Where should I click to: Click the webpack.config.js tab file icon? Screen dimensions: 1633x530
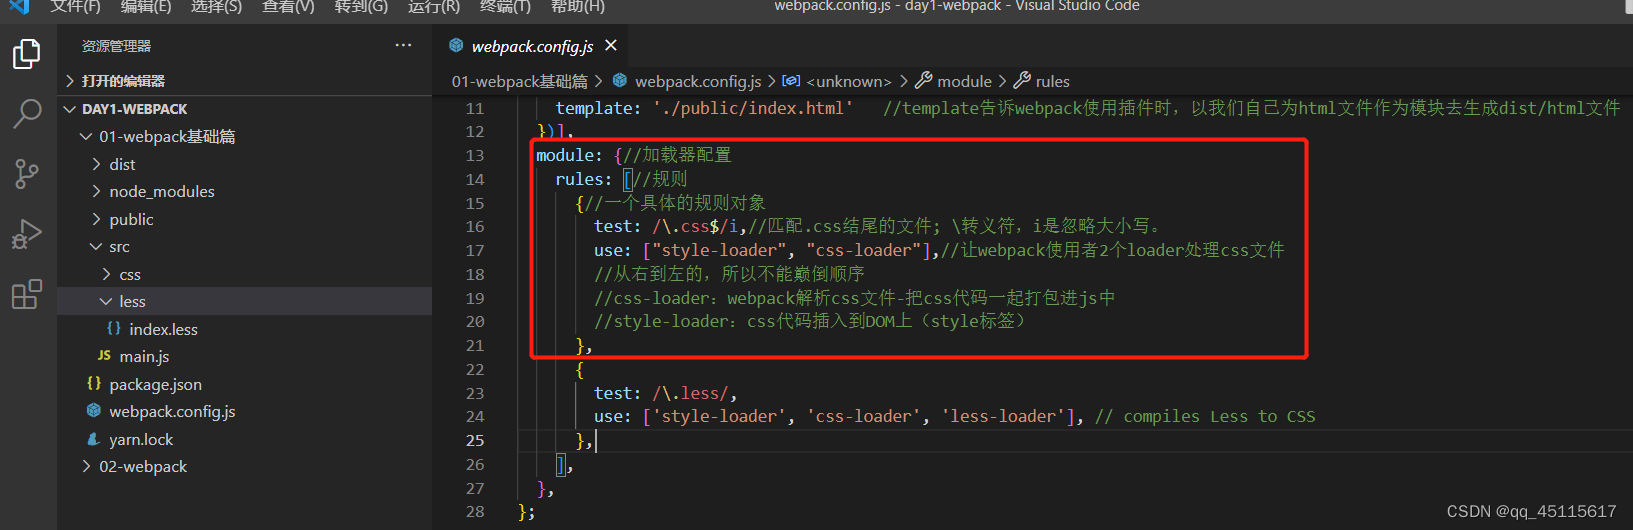tap(456, 46)
